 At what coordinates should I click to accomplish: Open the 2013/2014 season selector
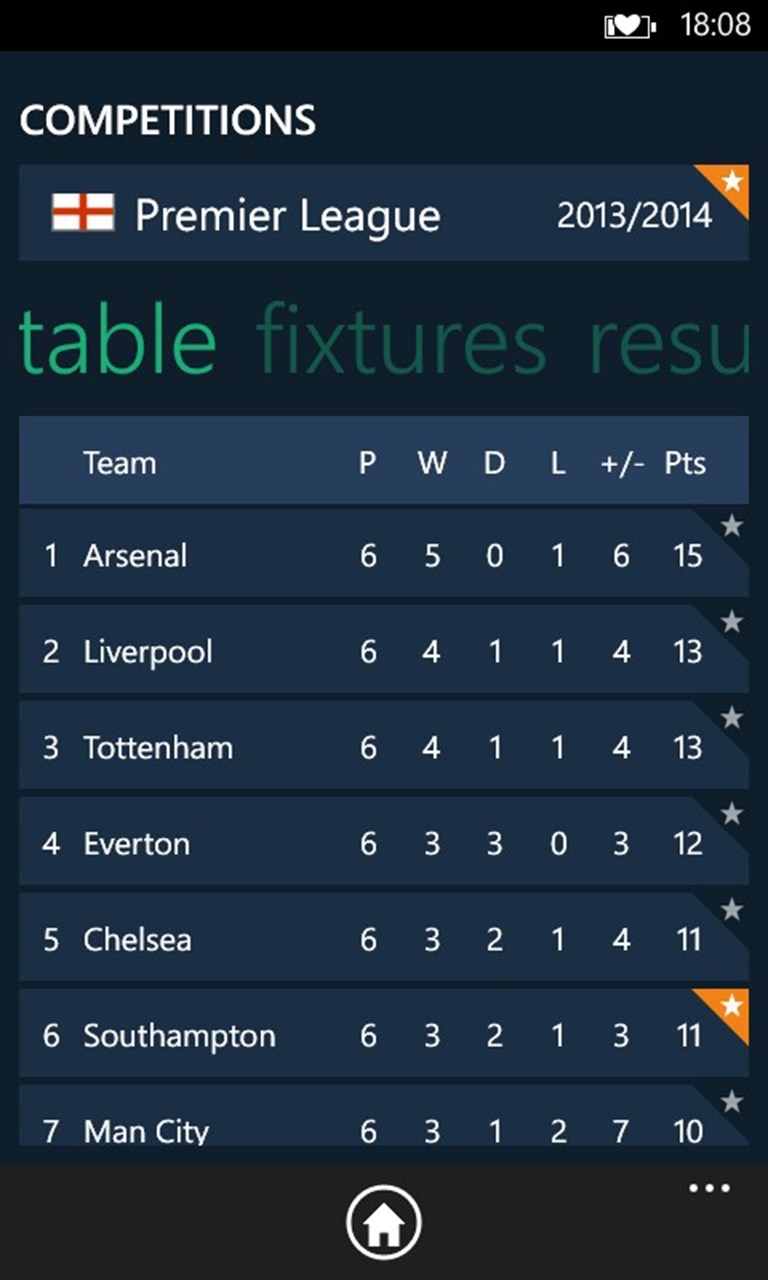[x=634, y=215]
